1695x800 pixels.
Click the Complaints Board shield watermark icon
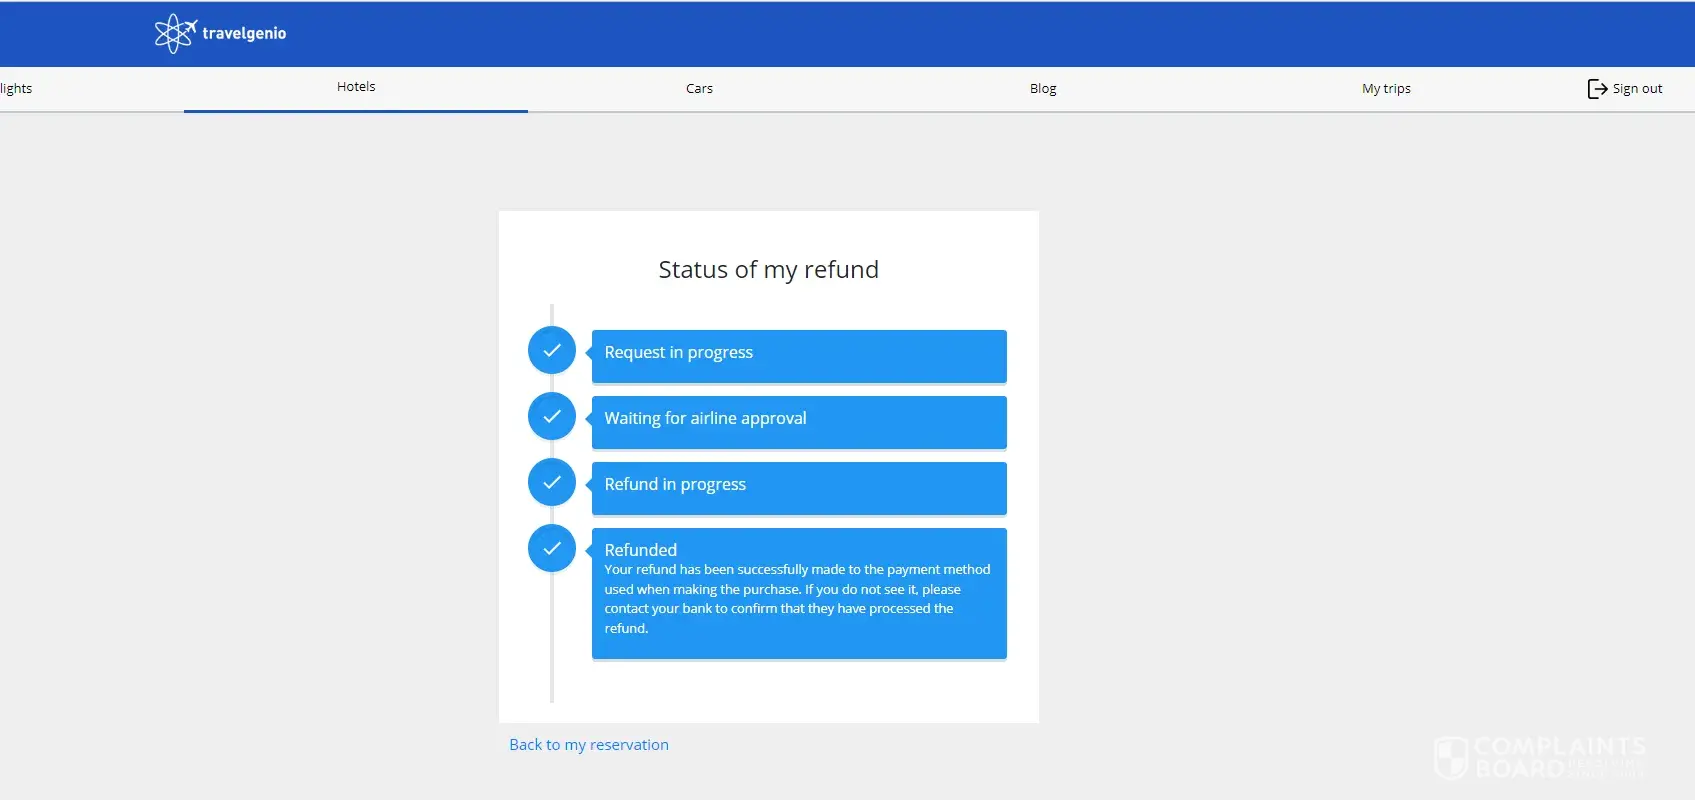[1451, 757]
